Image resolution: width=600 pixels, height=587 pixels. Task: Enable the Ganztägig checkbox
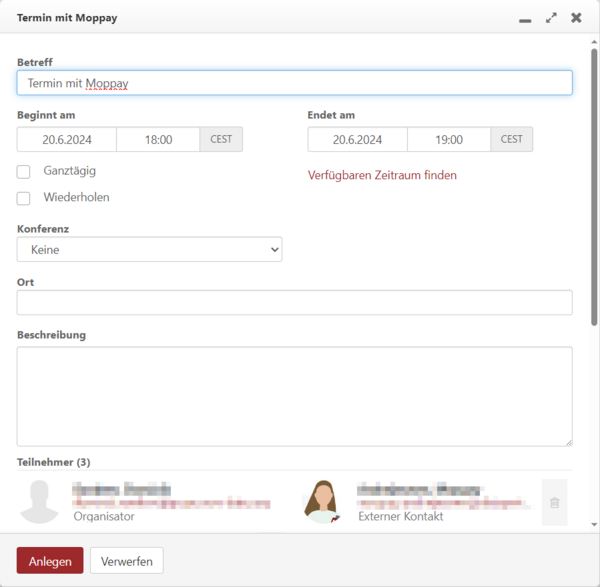click(x=23, y=172)
